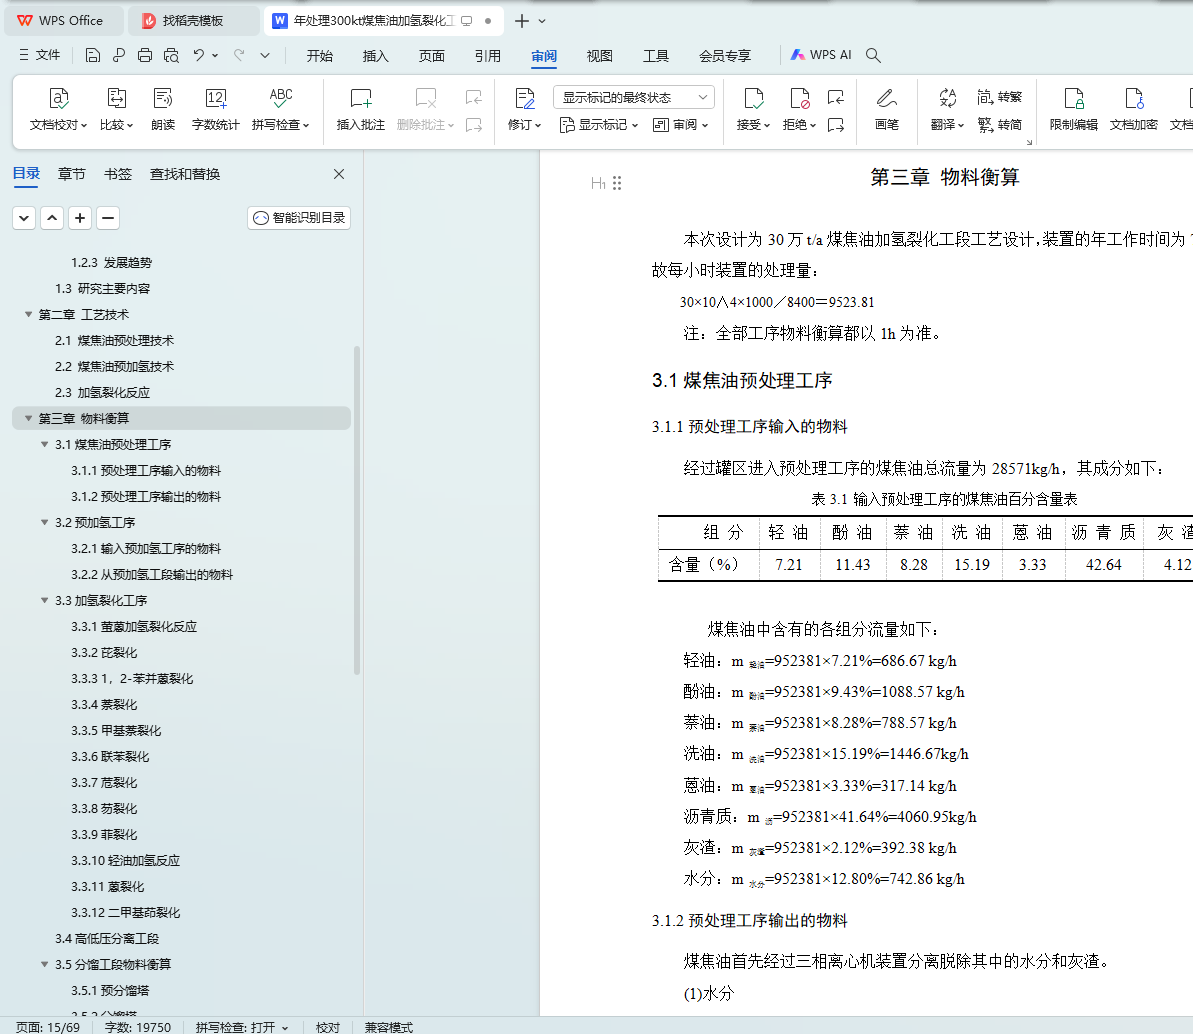Image resolution: width=1193 pixels, height=1034 pixels.
Task: Collapse the 第二章 工艺技术 node
Action: point(28,314)
